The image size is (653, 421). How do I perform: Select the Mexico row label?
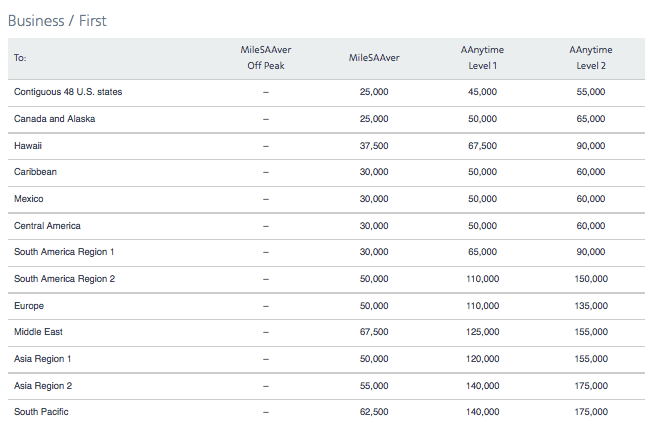(29, 199)
